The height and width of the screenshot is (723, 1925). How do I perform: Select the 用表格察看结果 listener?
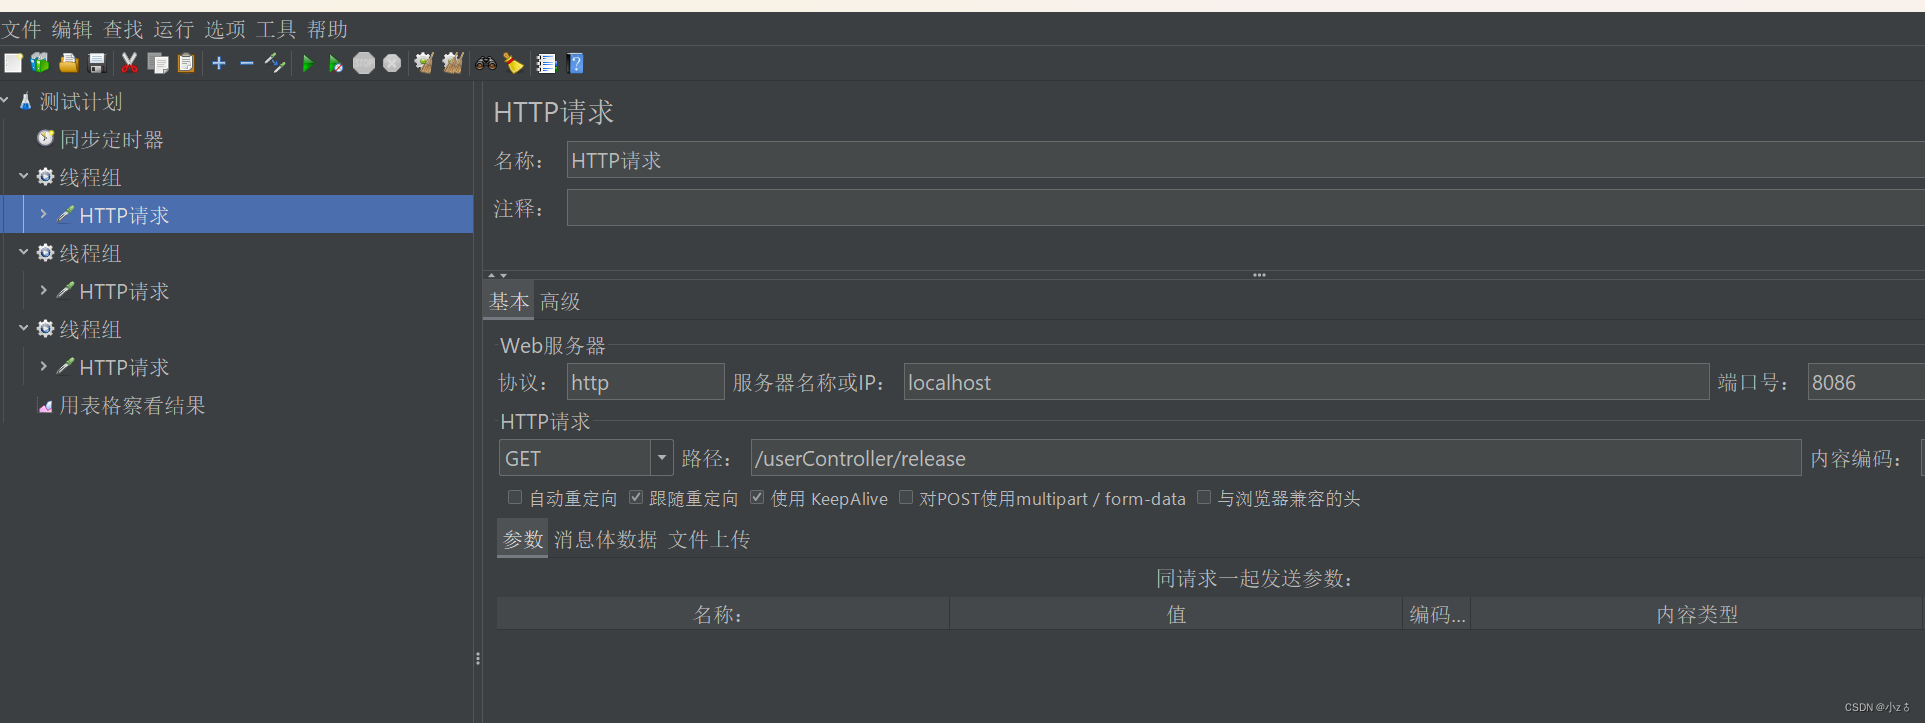coord(132,405)
